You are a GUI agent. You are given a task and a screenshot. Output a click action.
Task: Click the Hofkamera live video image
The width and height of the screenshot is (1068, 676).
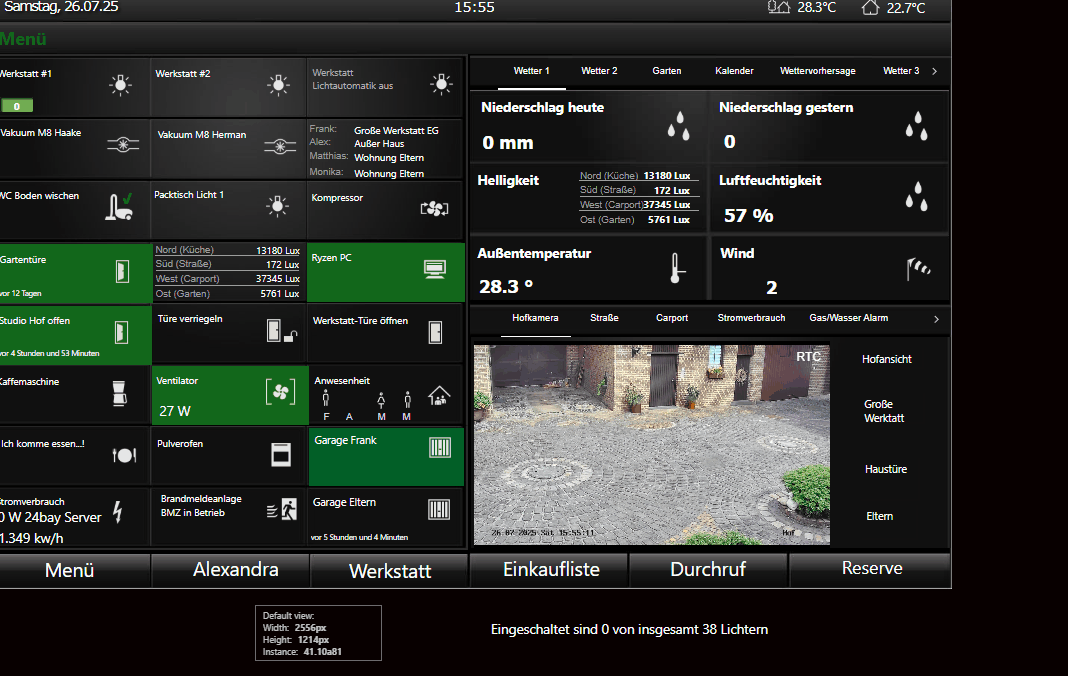[652, 444]
